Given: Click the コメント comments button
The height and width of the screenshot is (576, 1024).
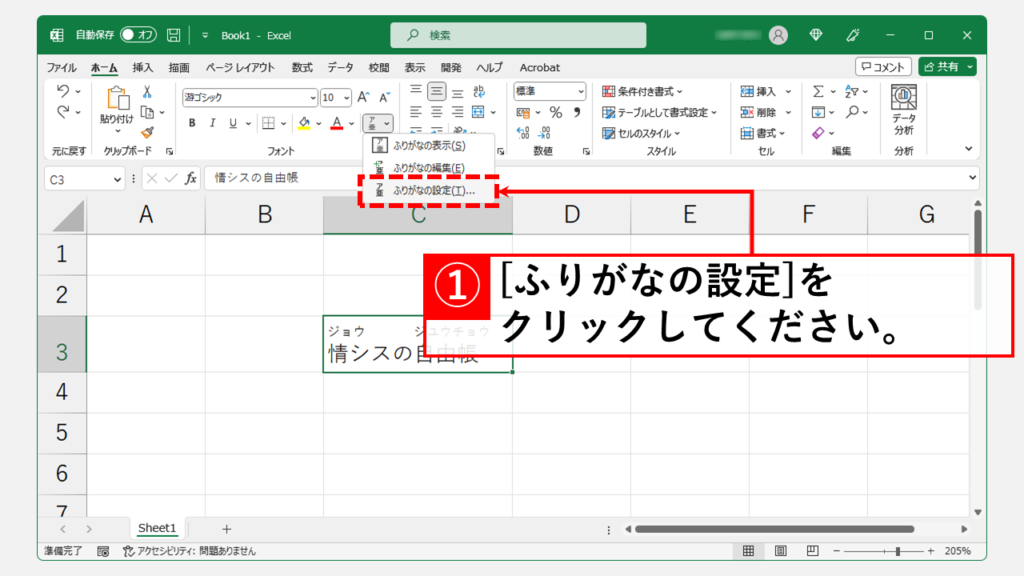Looking at the screenshot, I should click(x=884, y=67).
